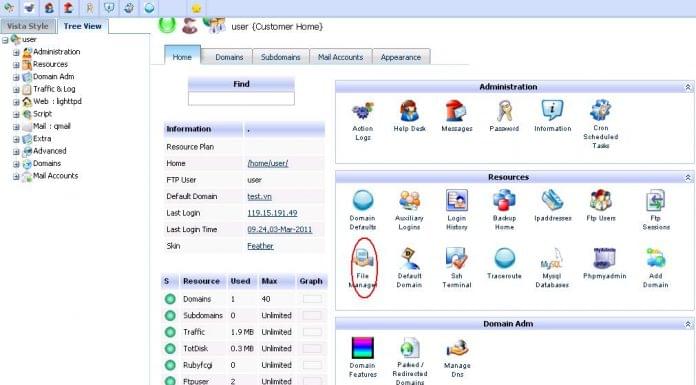Collapse the Administration panel section

pos(688,87)
